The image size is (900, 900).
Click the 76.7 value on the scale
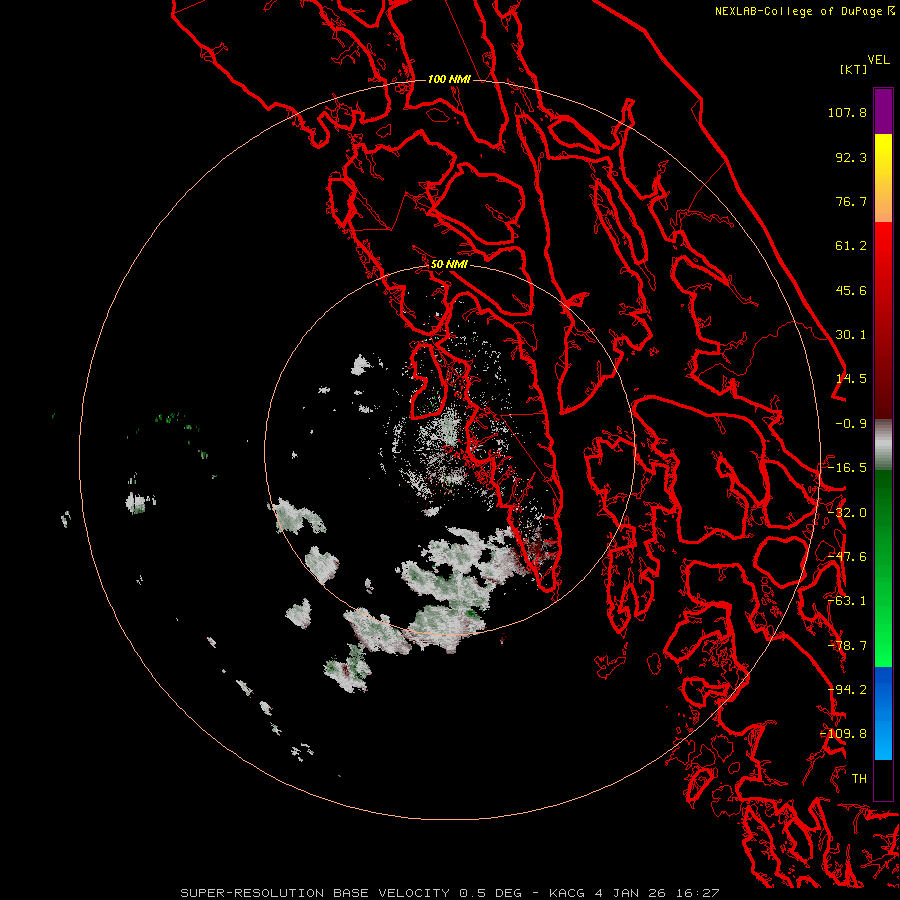point(851,201)
